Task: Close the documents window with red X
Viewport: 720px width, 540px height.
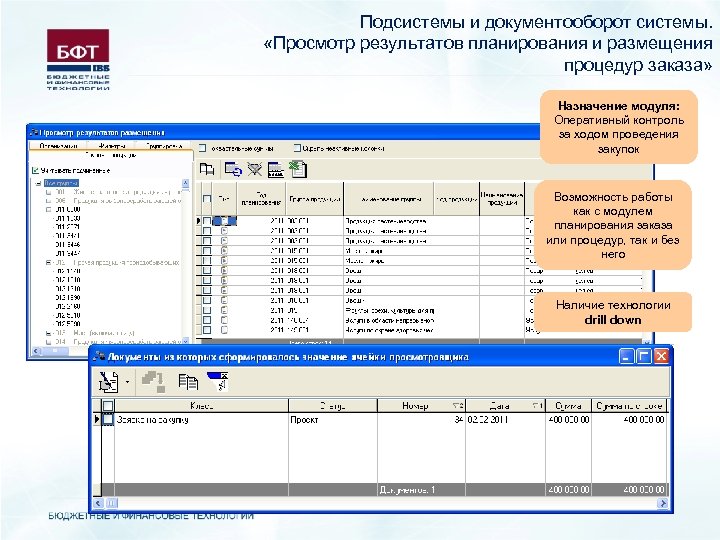Action: click(x=661, y=356)
